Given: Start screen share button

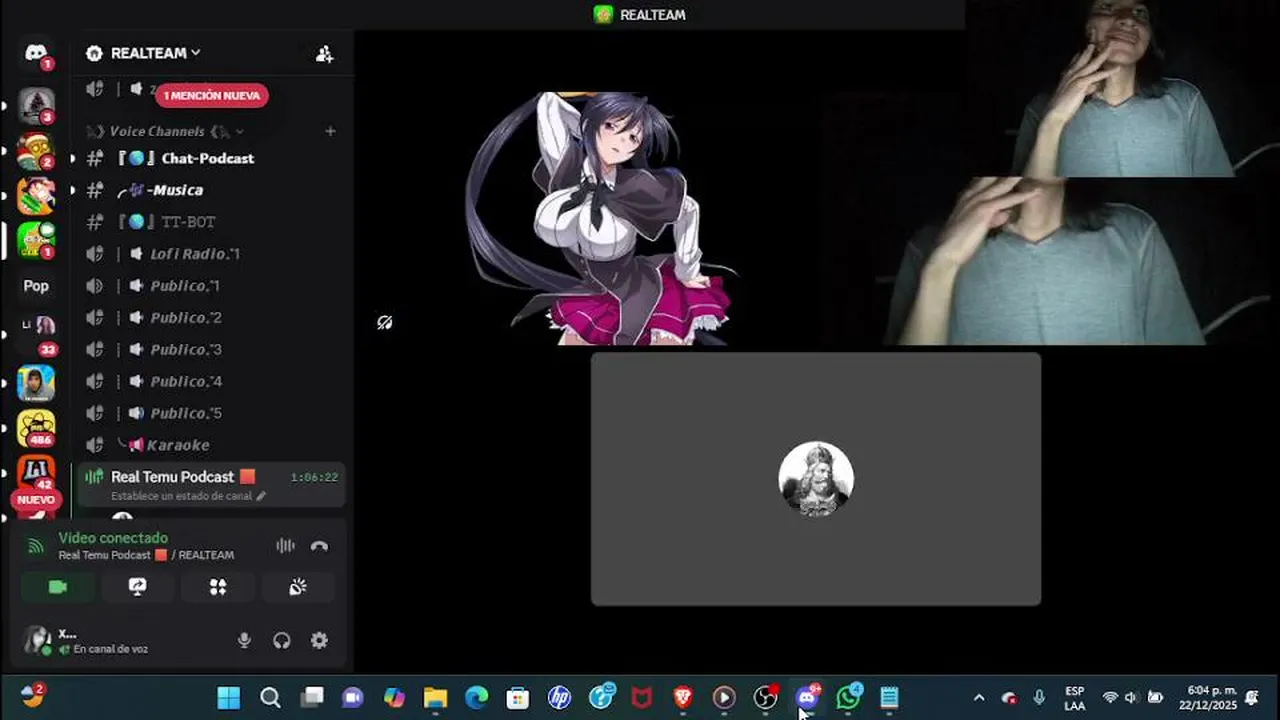Looking at the screenshot, I should coord(138,587).
